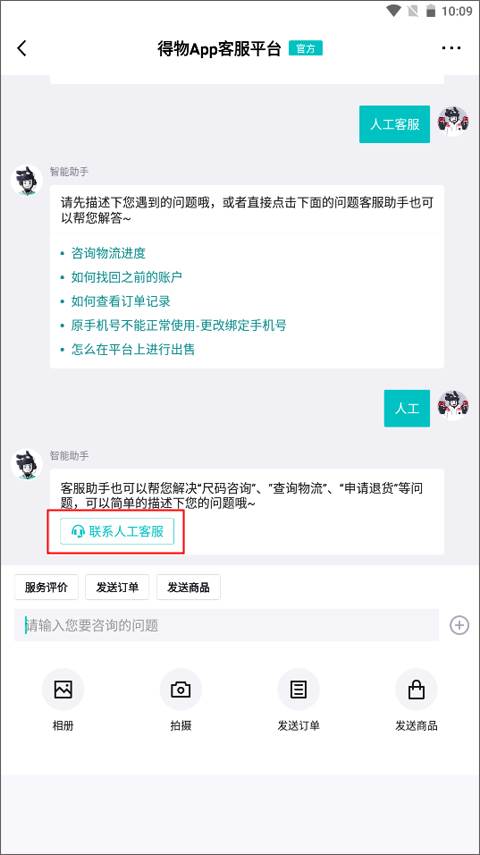This screenshot has width=480, height=855.
Task: Tap the plus icon beside input field
Action: pos(459,625)
